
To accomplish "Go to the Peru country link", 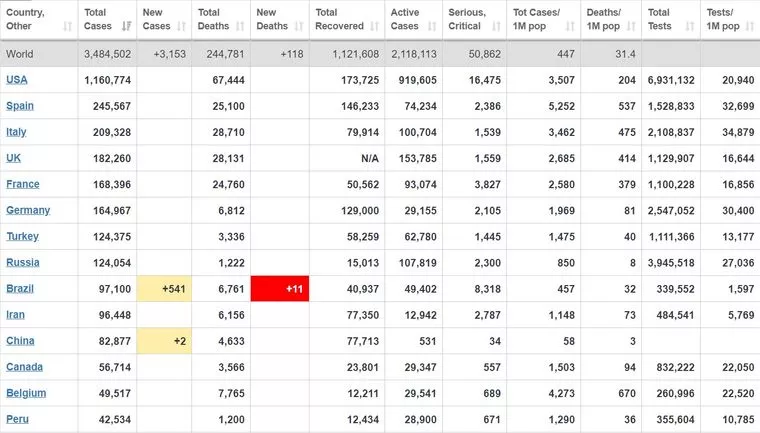I will [x=18, y=419].
